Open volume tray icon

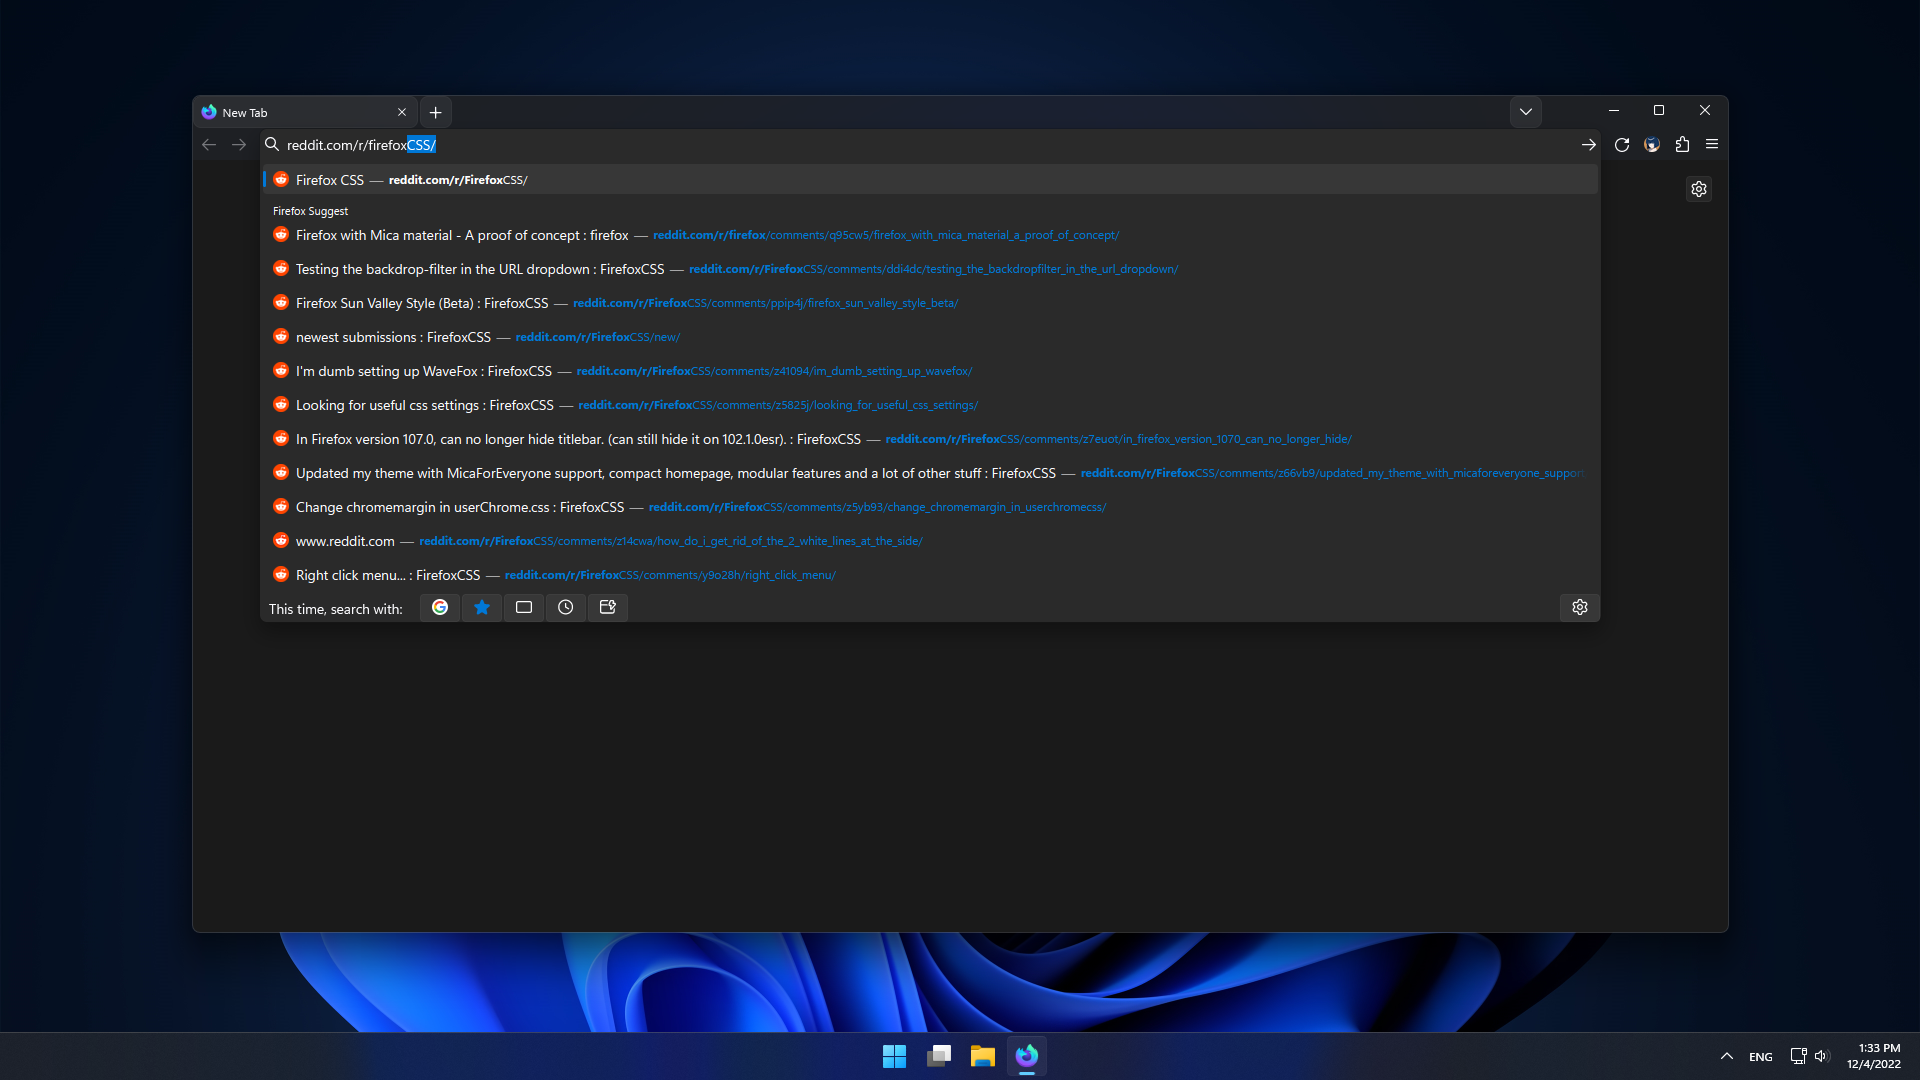(x=1821, y=1056)
